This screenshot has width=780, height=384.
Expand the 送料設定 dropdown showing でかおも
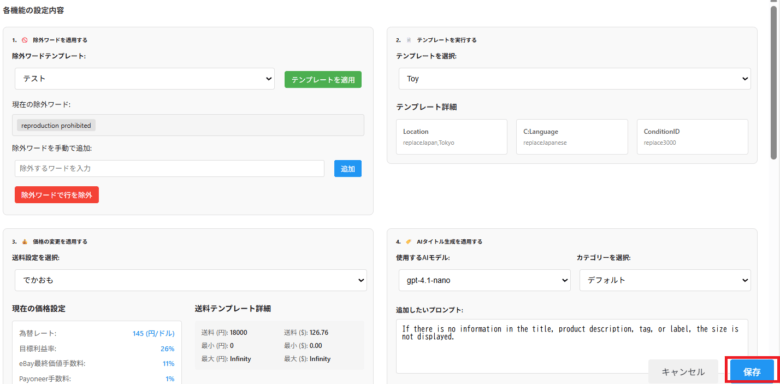point(191,280)
